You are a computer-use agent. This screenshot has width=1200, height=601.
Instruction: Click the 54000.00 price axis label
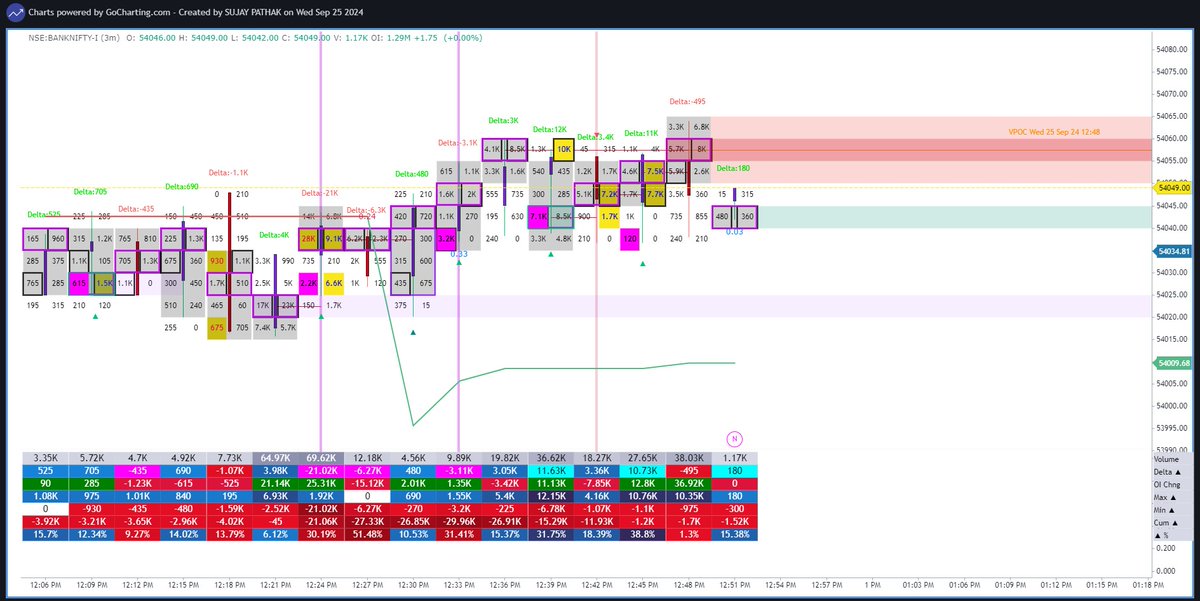(x=1172, y=406)
